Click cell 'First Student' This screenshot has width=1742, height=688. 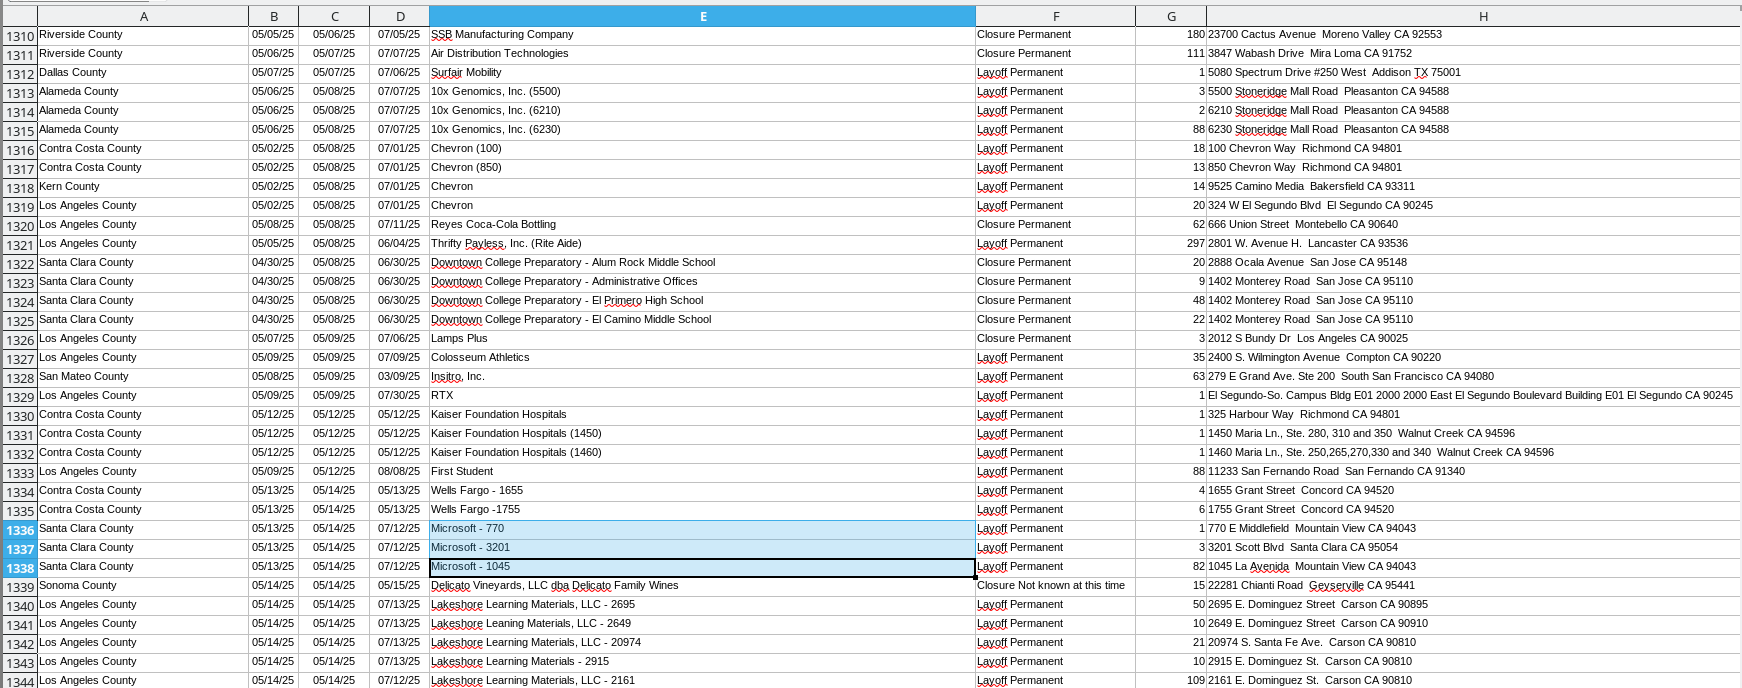click(x=702, y=472)
